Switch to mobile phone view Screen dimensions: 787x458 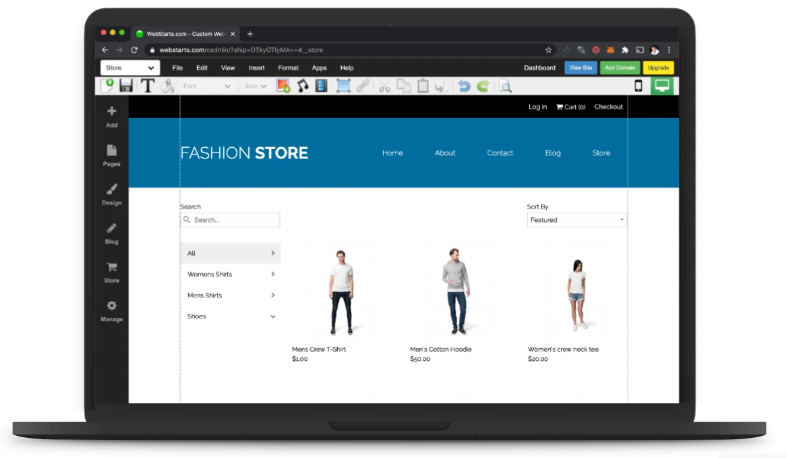click(x=638, y=86)
